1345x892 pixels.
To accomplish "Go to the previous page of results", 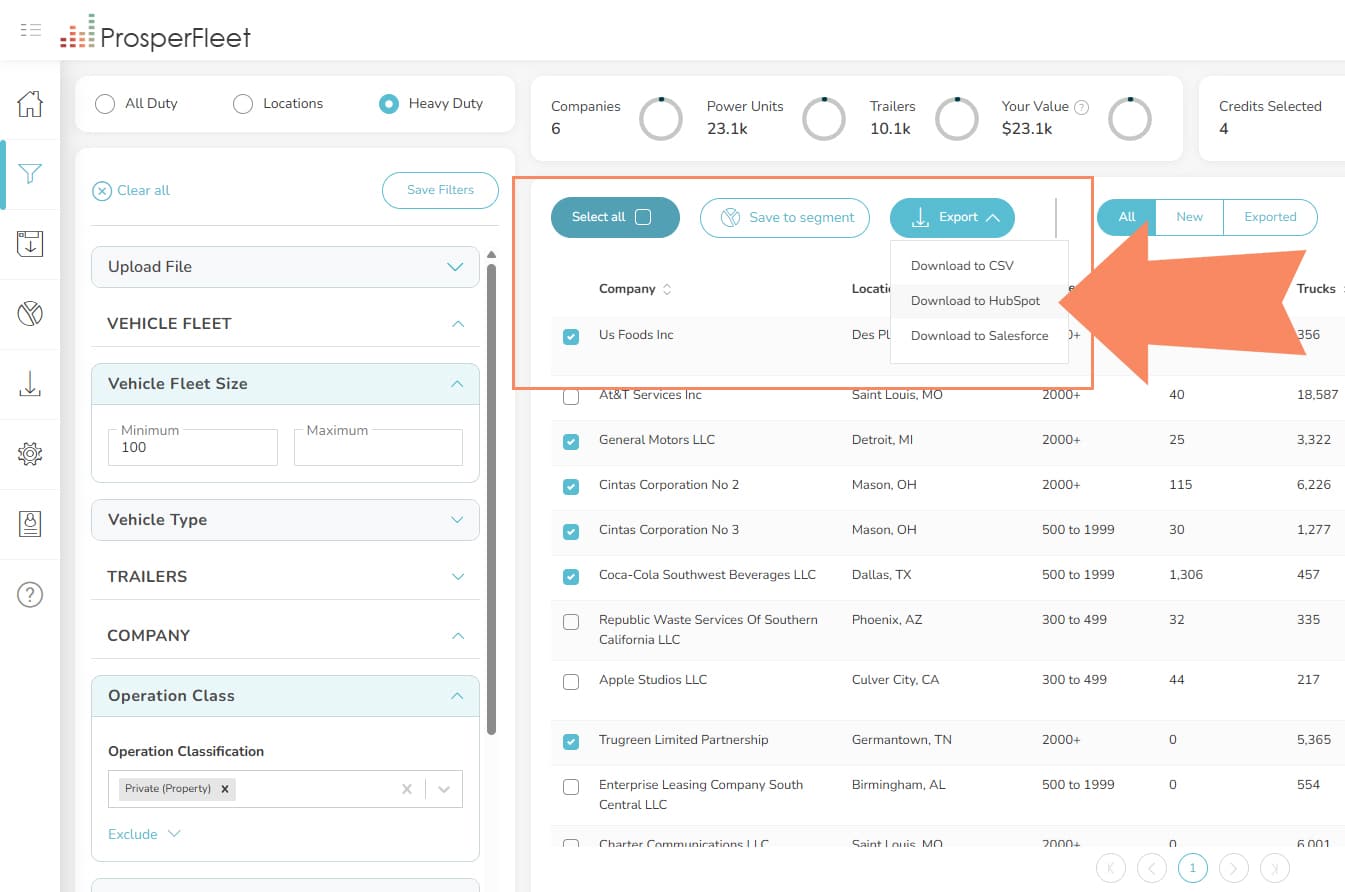I will pyautogui.click(x=1151, y=868).
